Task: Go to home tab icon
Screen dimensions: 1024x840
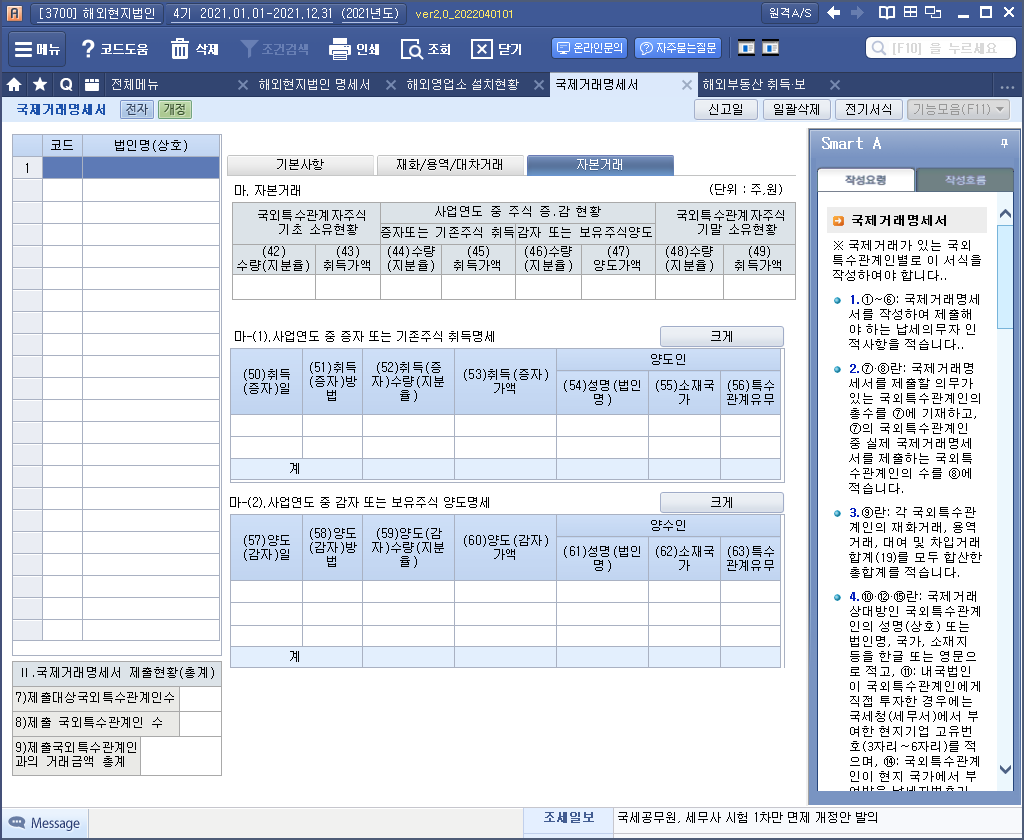Action: click(x=14, y=84)
